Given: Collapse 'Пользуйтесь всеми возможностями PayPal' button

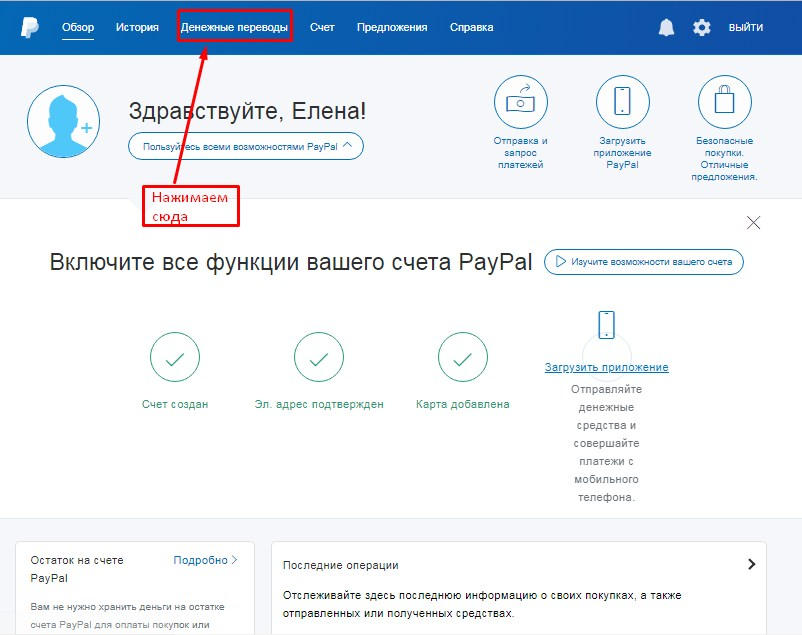Looking at the screenshot, I should coord(246,146).
